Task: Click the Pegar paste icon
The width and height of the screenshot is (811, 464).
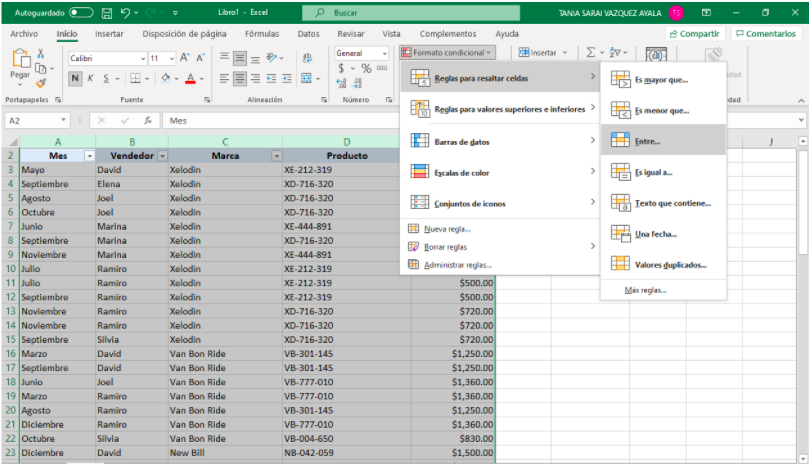Action: pos(20,59)
